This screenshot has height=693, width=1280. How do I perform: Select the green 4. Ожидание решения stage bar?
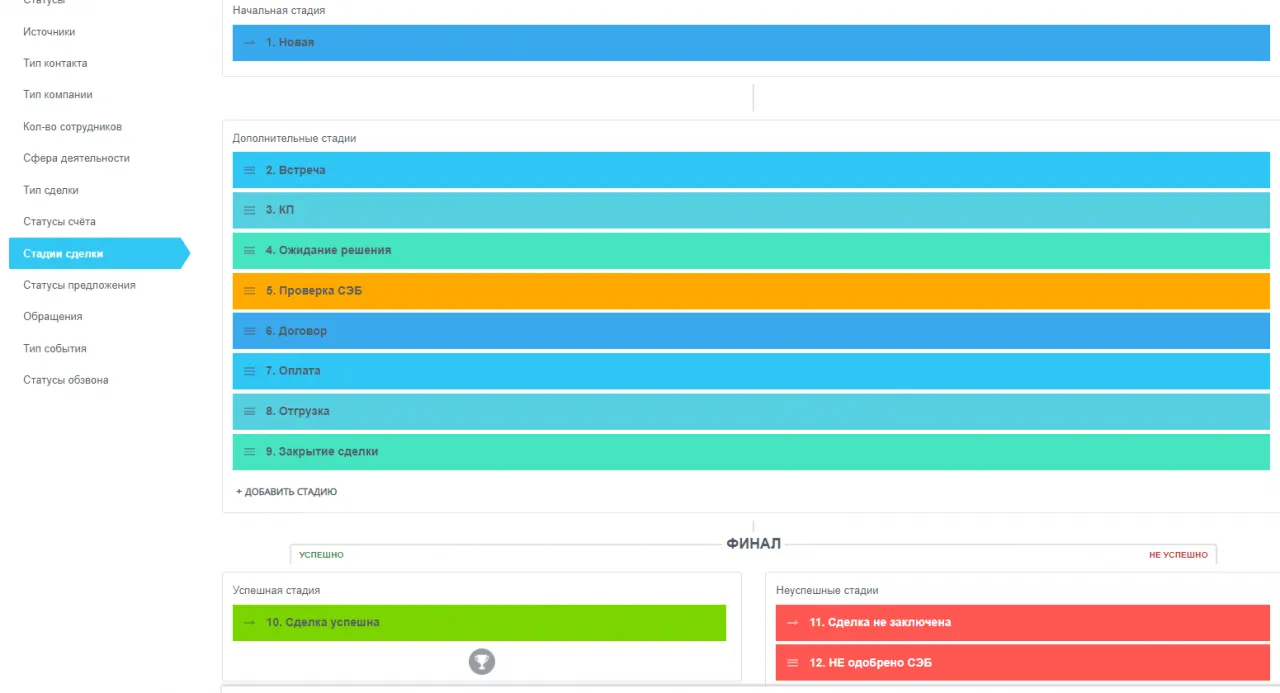pos(750,250)
